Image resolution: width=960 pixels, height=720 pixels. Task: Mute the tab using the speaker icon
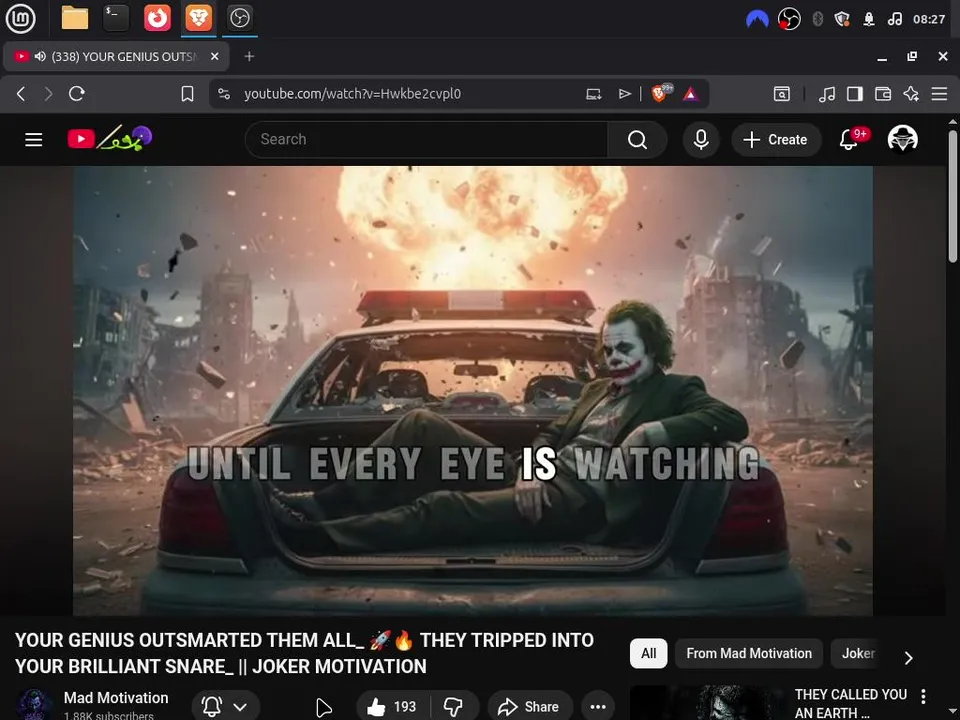click(x=40, y=56)
